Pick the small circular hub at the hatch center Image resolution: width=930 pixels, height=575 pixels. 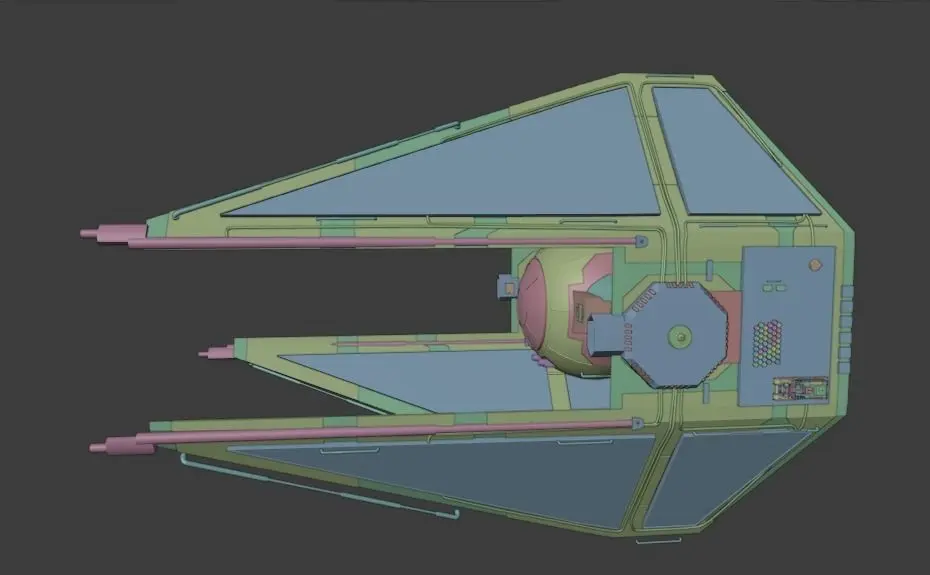680,337
